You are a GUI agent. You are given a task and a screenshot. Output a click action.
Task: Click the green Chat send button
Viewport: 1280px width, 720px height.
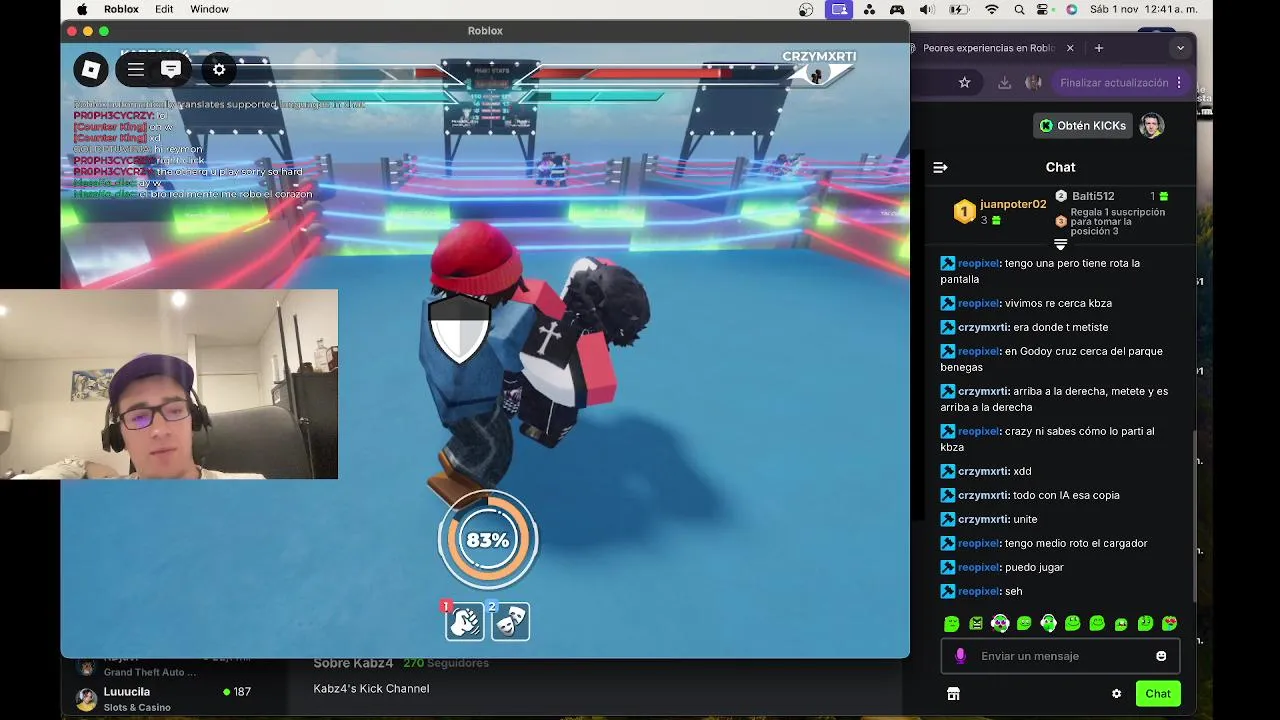coord(1158,694)
